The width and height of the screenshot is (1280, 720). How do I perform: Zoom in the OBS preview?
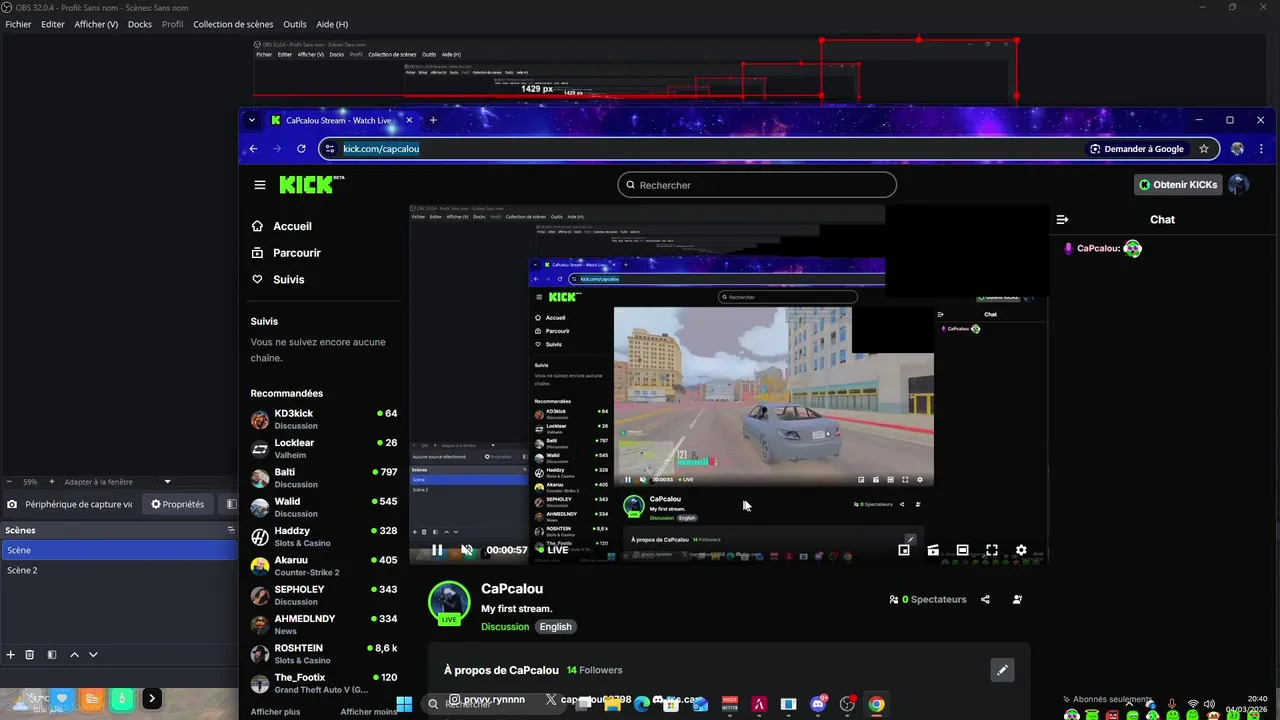[51, 482]
